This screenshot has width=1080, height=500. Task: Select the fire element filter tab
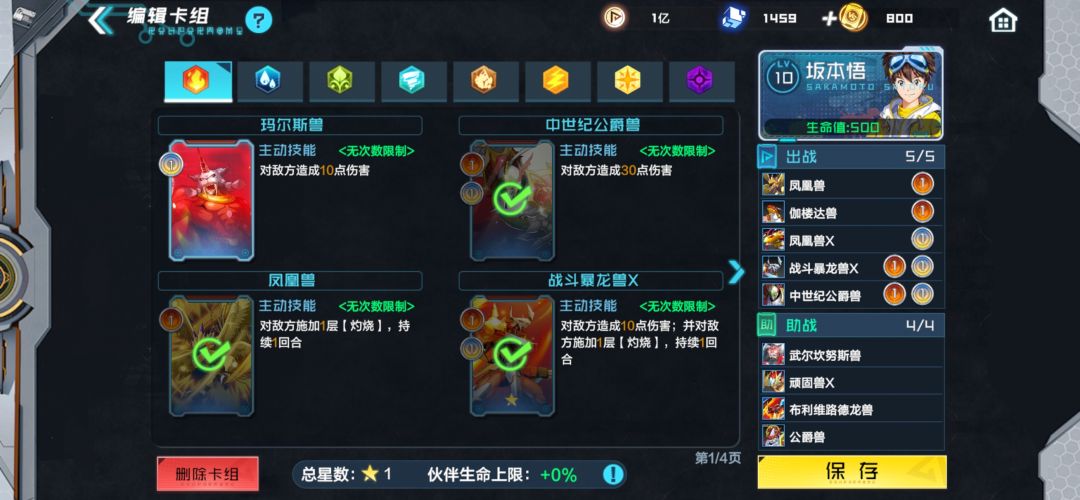point(197,81)
